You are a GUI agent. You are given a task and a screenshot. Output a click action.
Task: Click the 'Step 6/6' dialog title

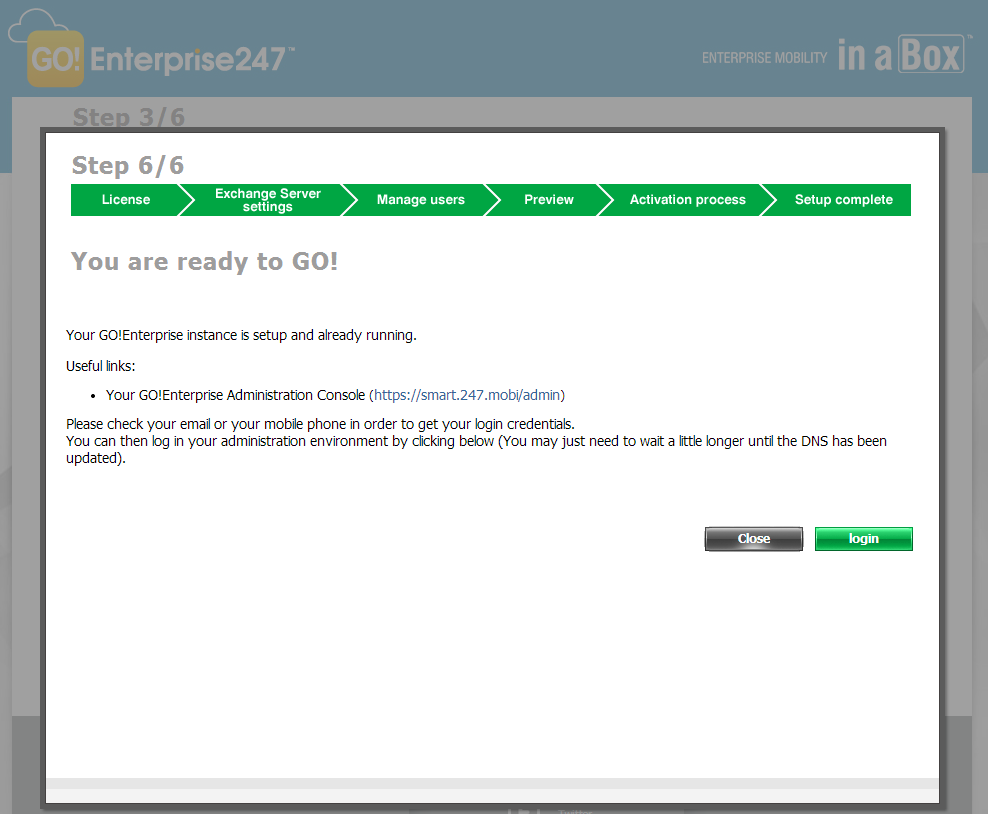[128, 166]
